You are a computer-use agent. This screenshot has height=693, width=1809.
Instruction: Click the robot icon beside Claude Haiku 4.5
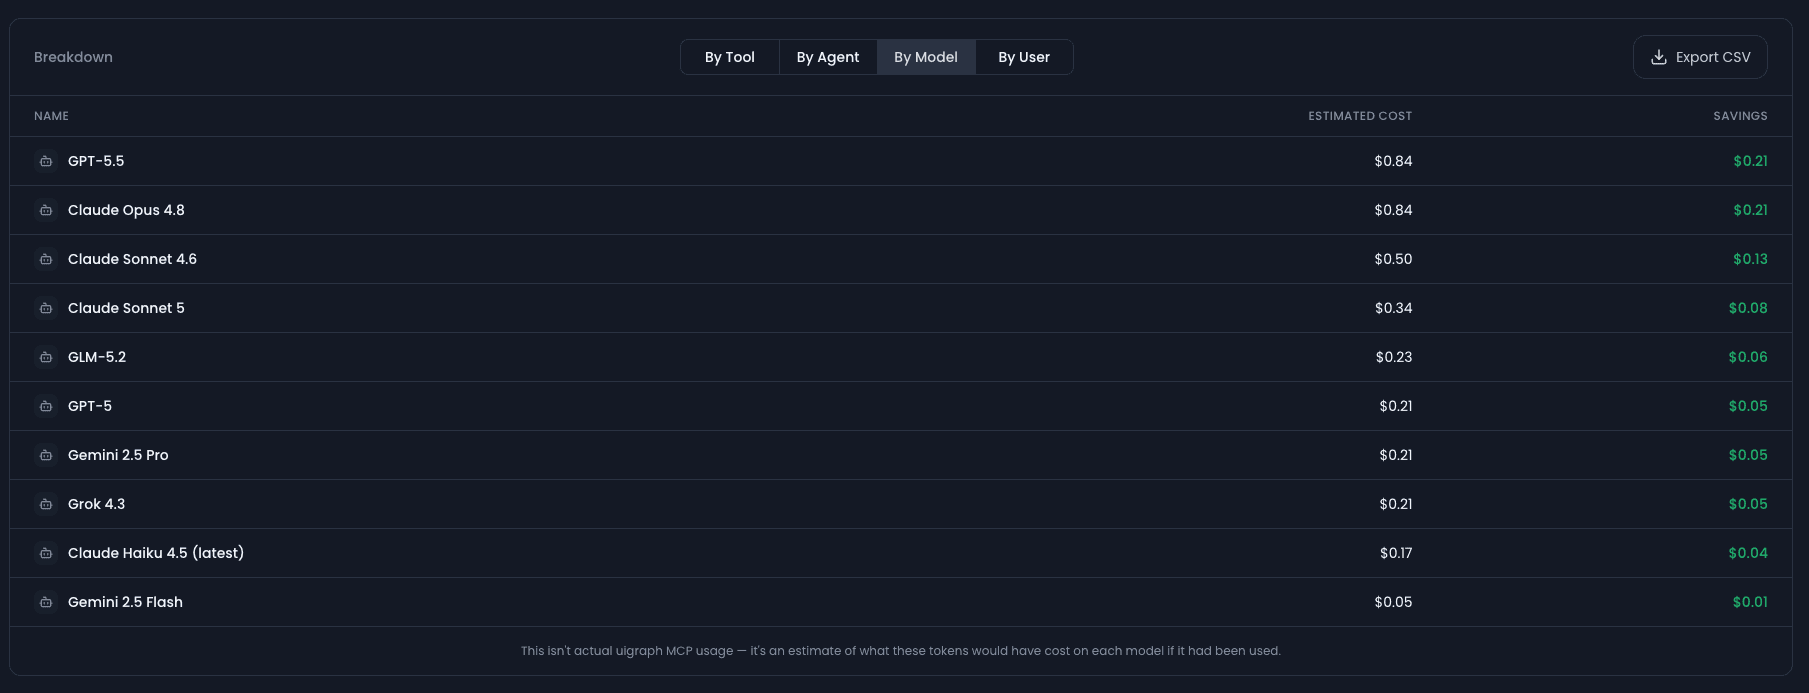coord(46,553)
